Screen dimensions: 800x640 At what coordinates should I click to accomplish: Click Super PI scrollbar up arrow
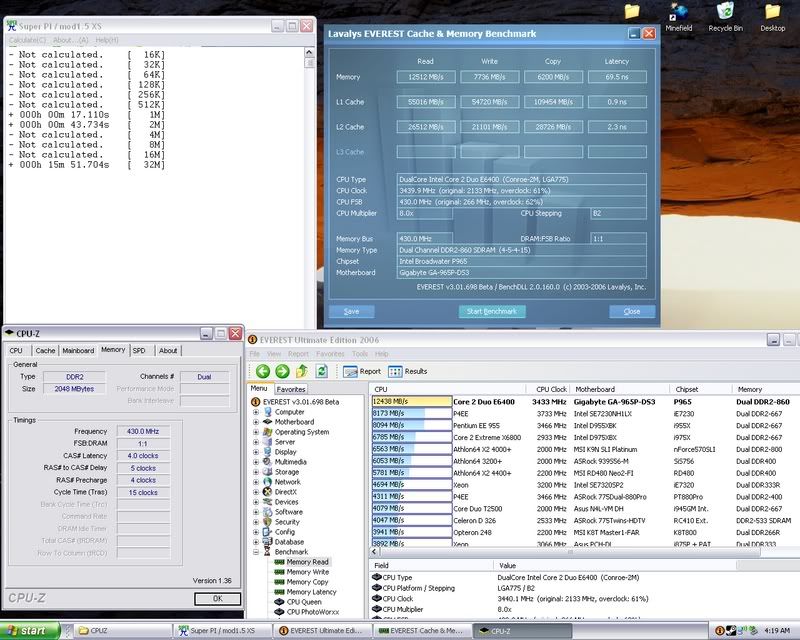[x=309, y=53]
